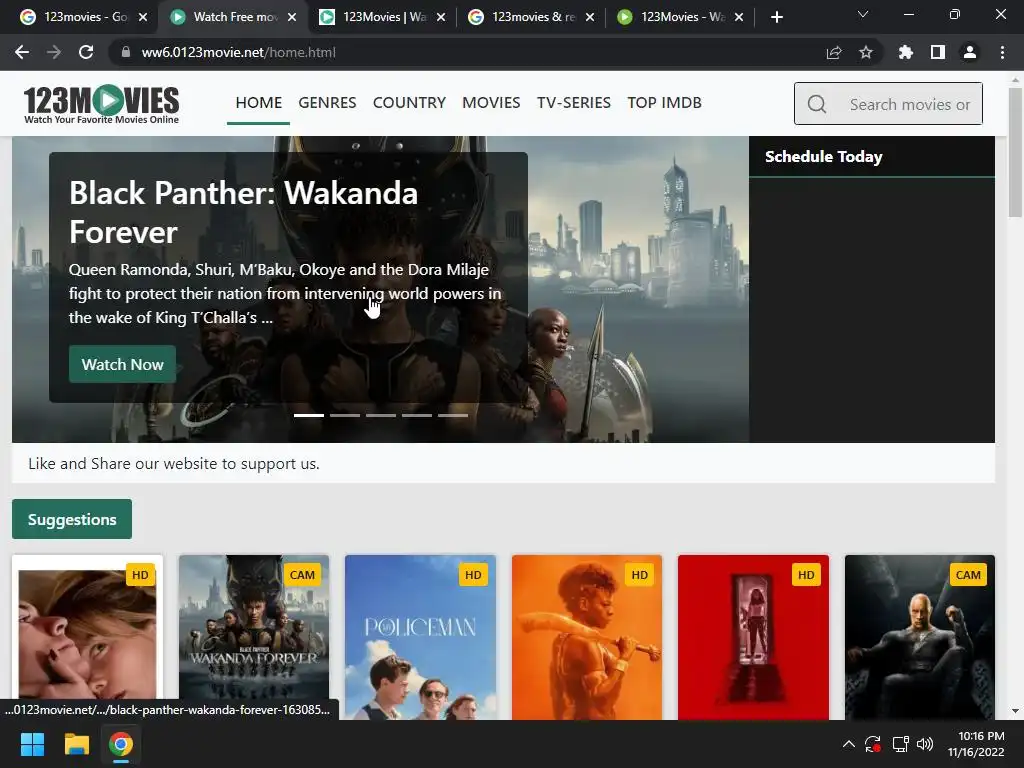This screenshot has width=1024, height=768.
Task: Open File Explorer from taskbar
Action: [76, 744]
